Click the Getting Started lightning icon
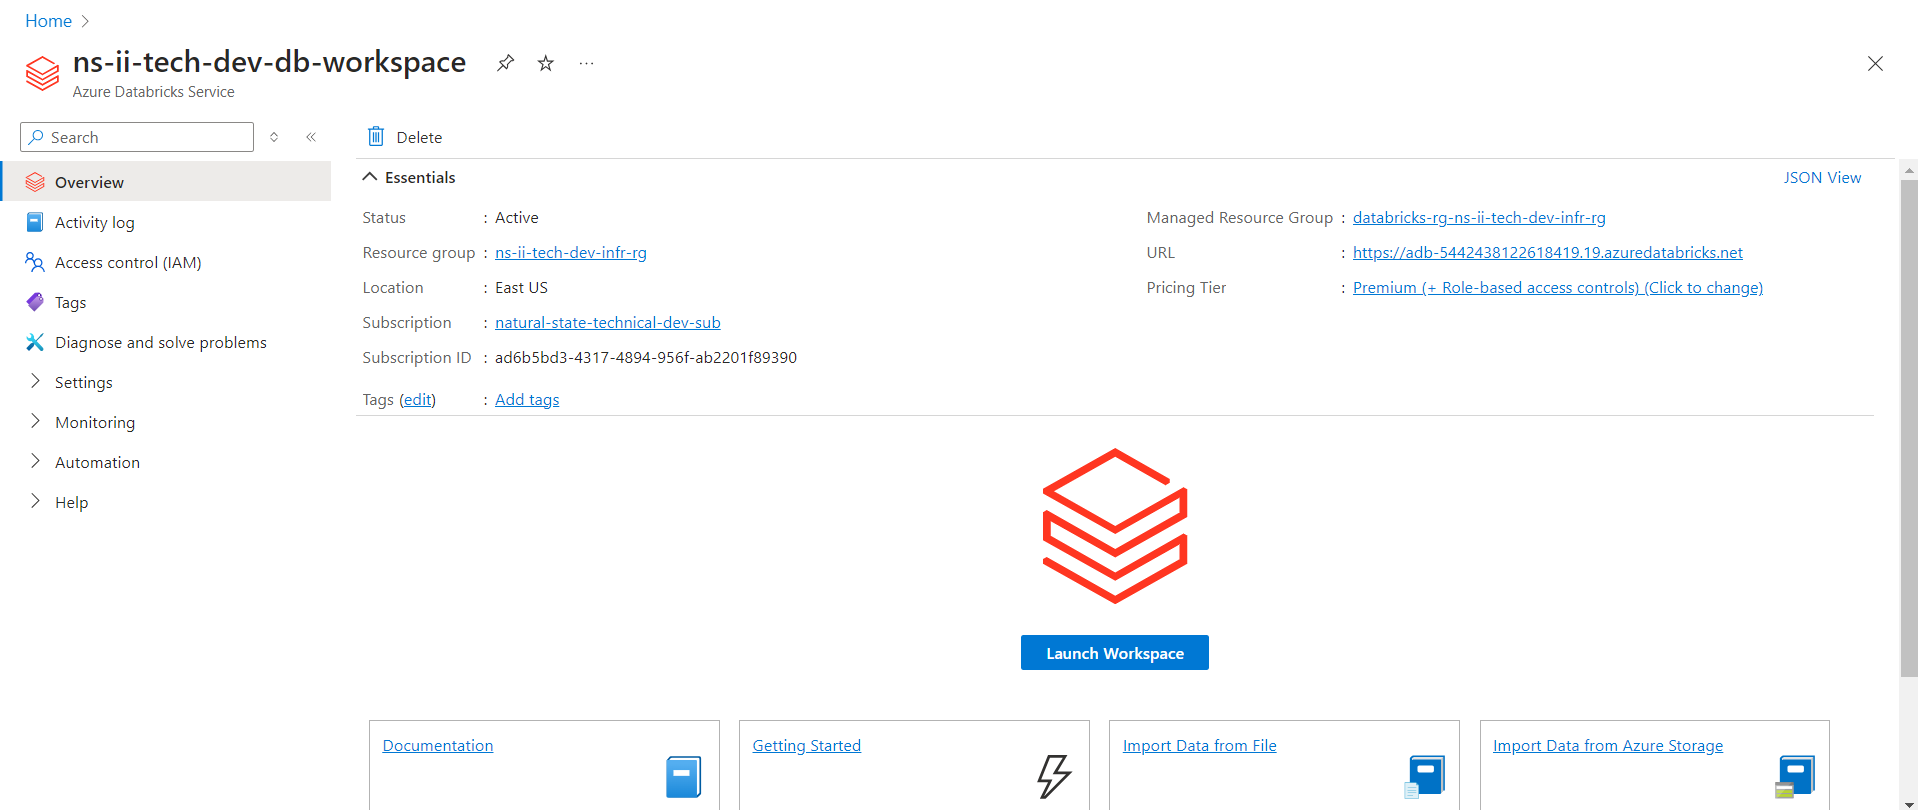Viewport: 1918px width, 810px height. click(1054, 776)
